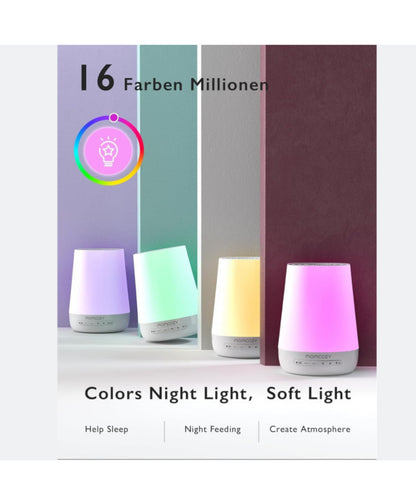416x502 pixels.
Task: Select the pink glowing lamp
Action: 318,318
